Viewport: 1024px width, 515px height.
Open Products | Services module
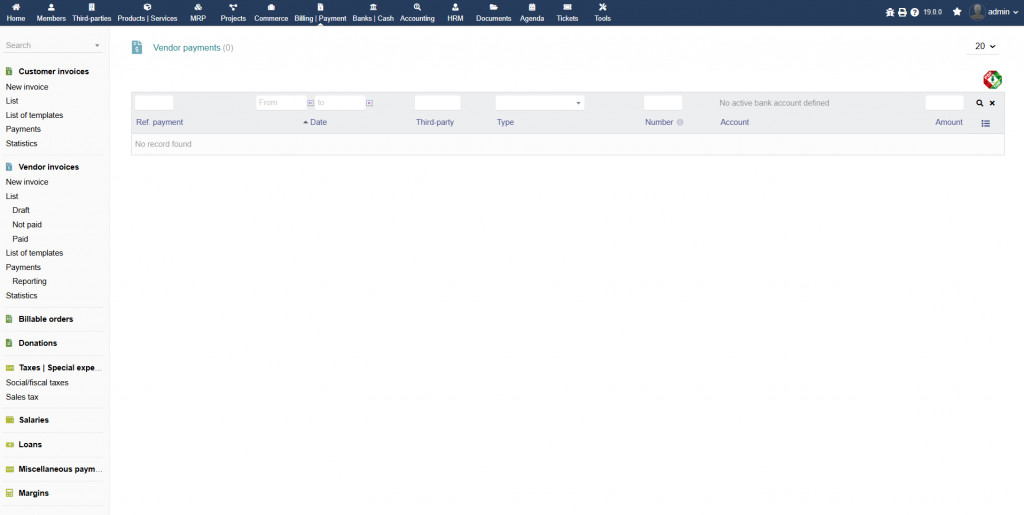(148, 13)
